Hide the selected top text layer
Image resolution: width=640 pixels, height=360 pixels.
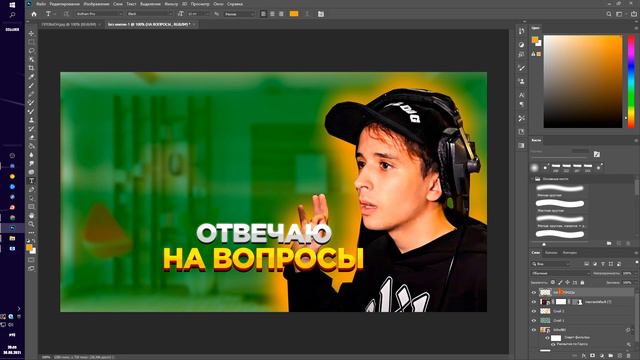tap(533, 292)
